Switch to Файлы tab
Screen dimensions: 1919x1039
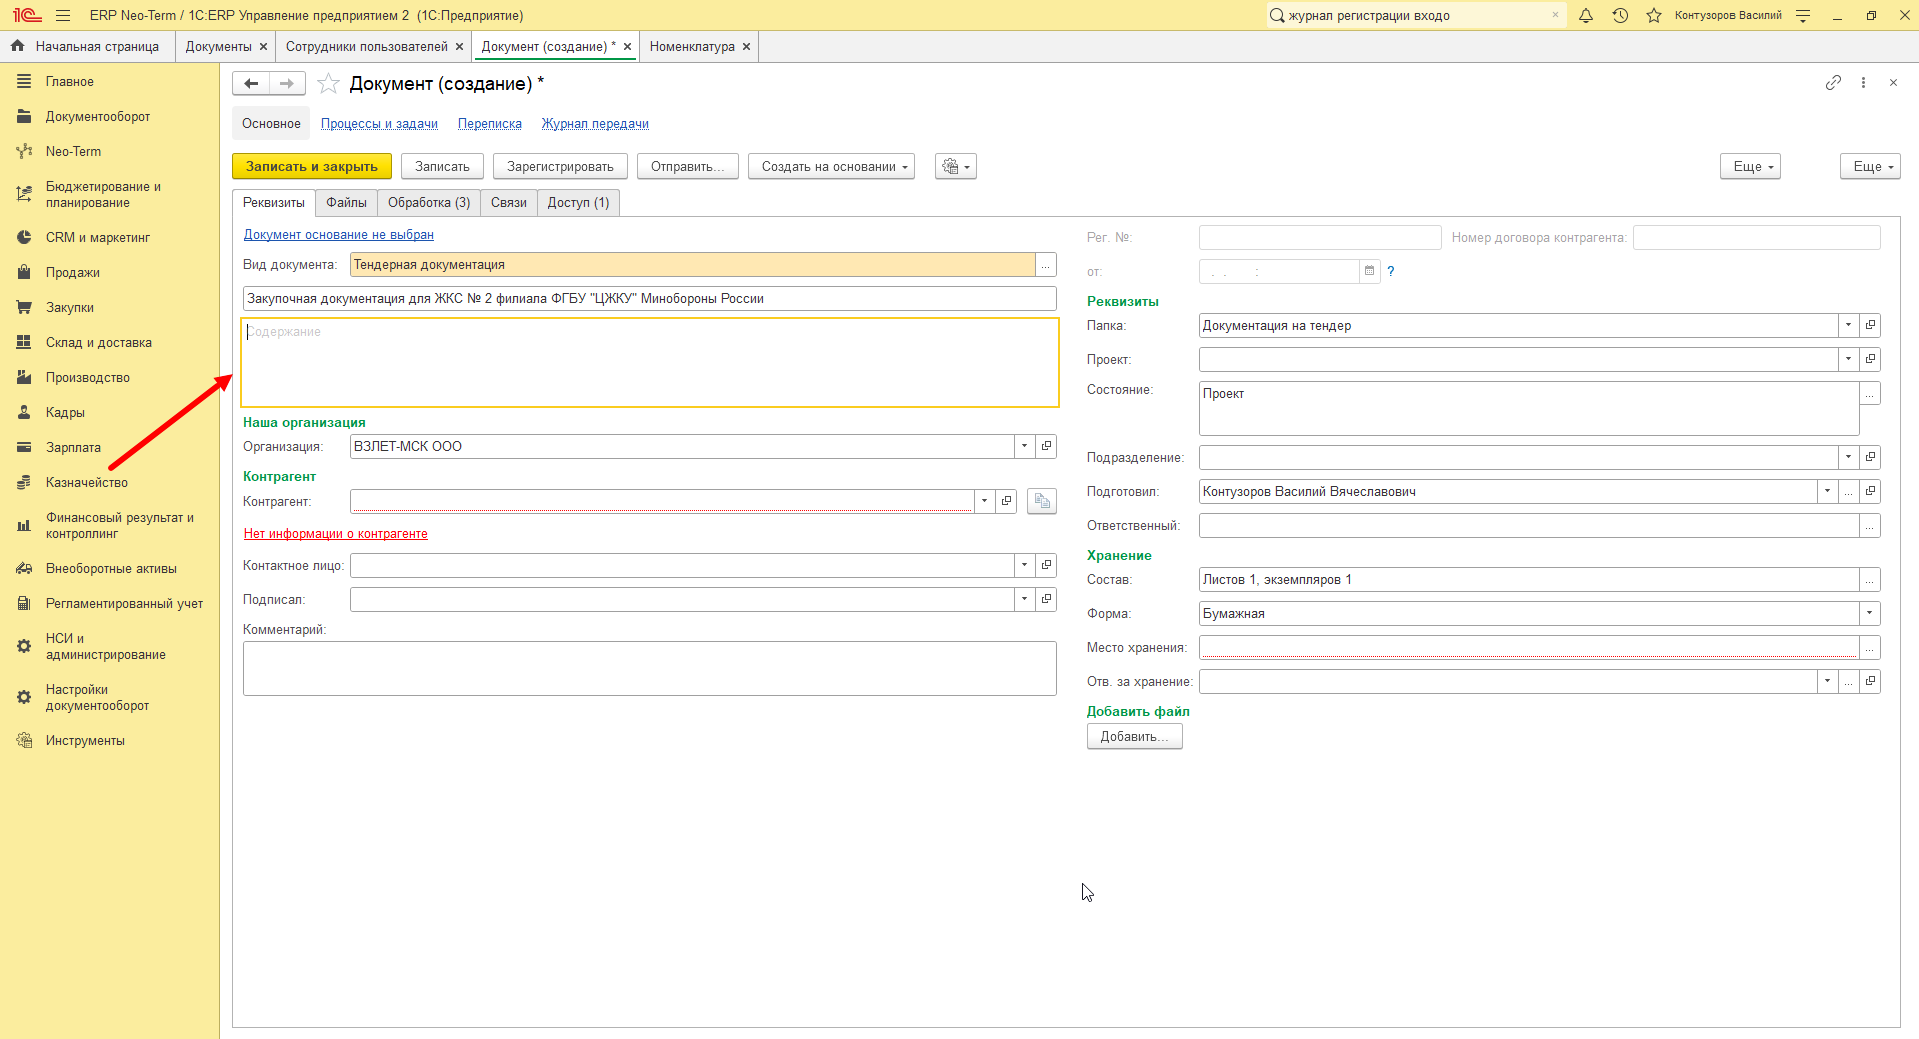point(346,202)
